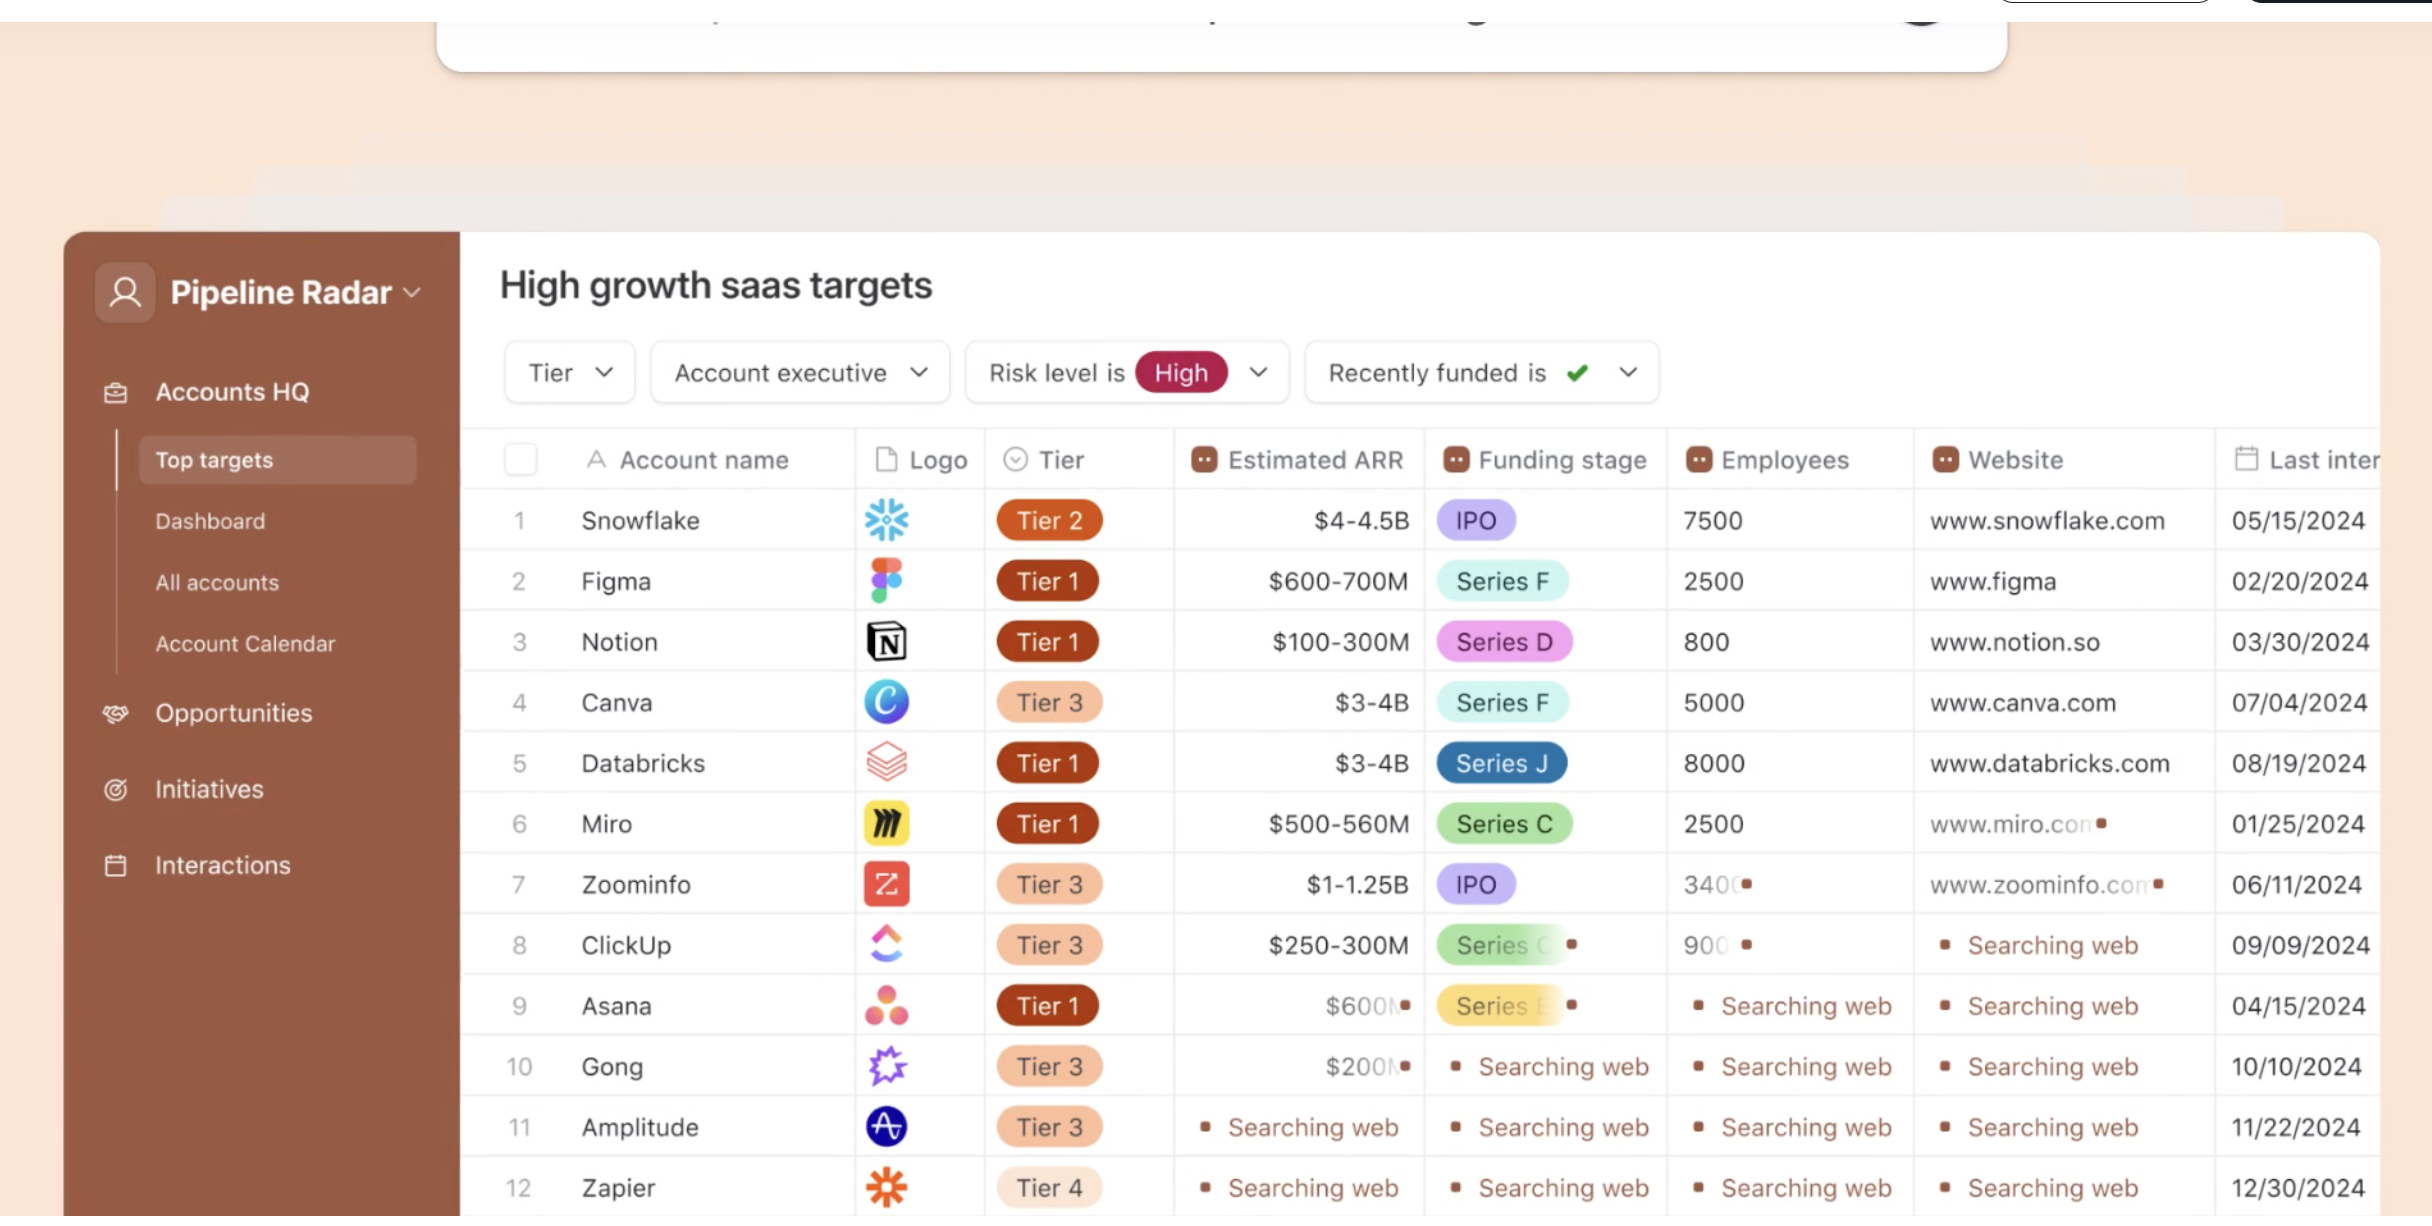
Task: Click the ClickUp logo icon
Action: click(x=886, y=945)
